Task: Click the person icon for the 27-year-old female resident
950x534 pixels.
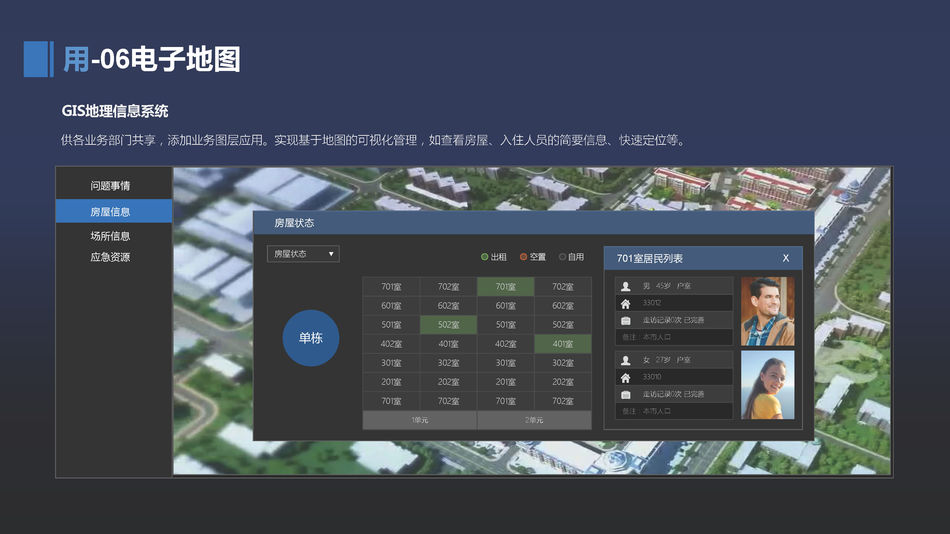Action: (x=626, y=360)
